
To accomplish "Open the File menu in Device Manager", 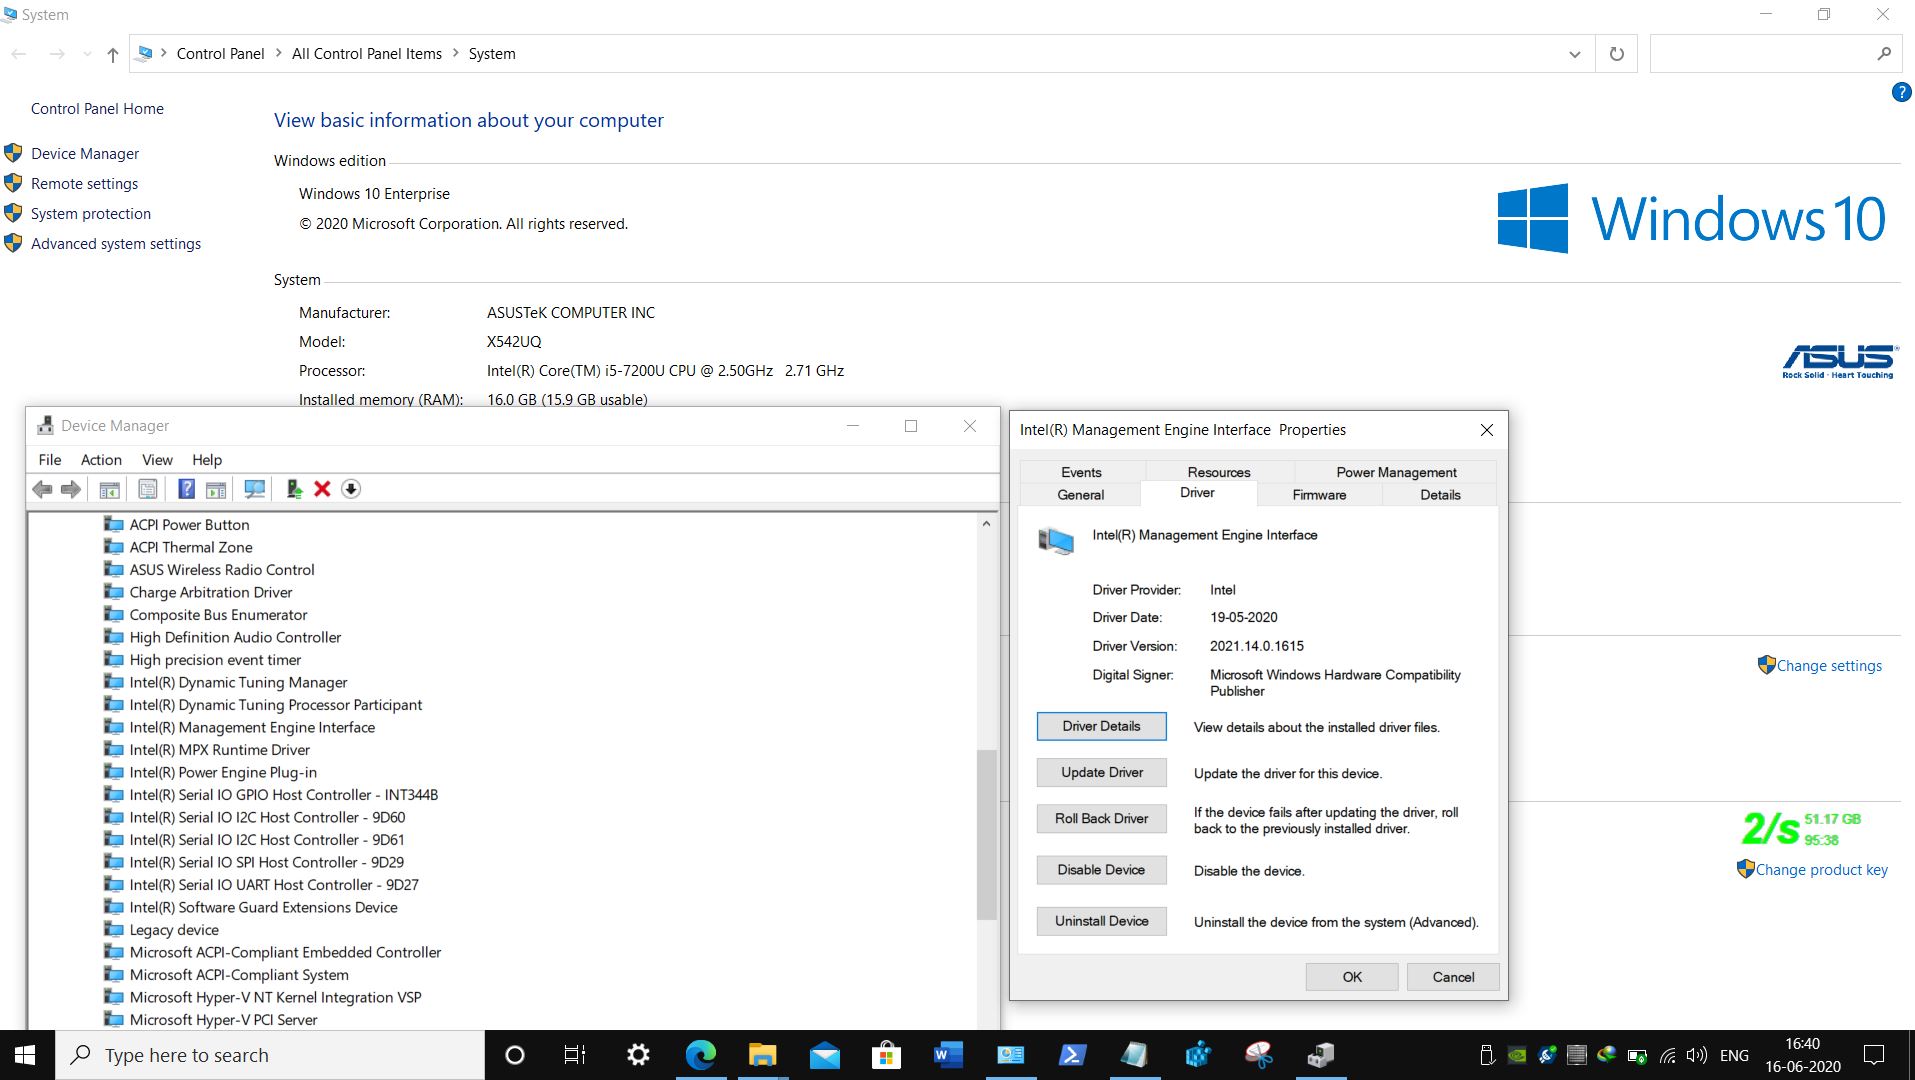I will pyautogui.click(x=50, y=460).
